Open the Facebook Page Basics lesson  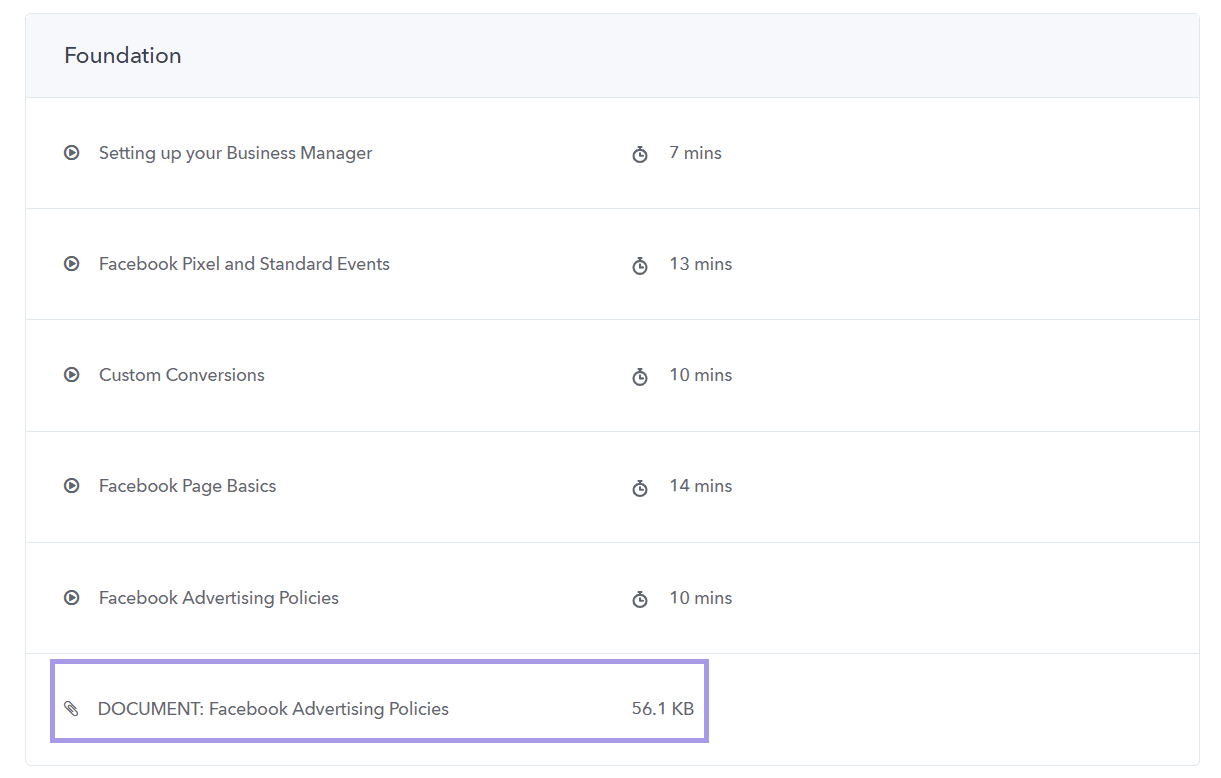tap(187, 486)
